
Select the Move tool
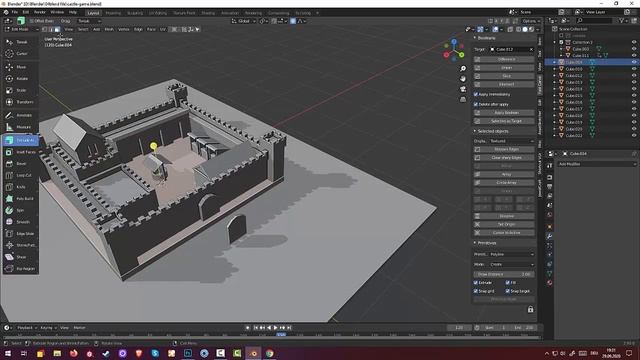pyautogui.click(x=20, y=67)
